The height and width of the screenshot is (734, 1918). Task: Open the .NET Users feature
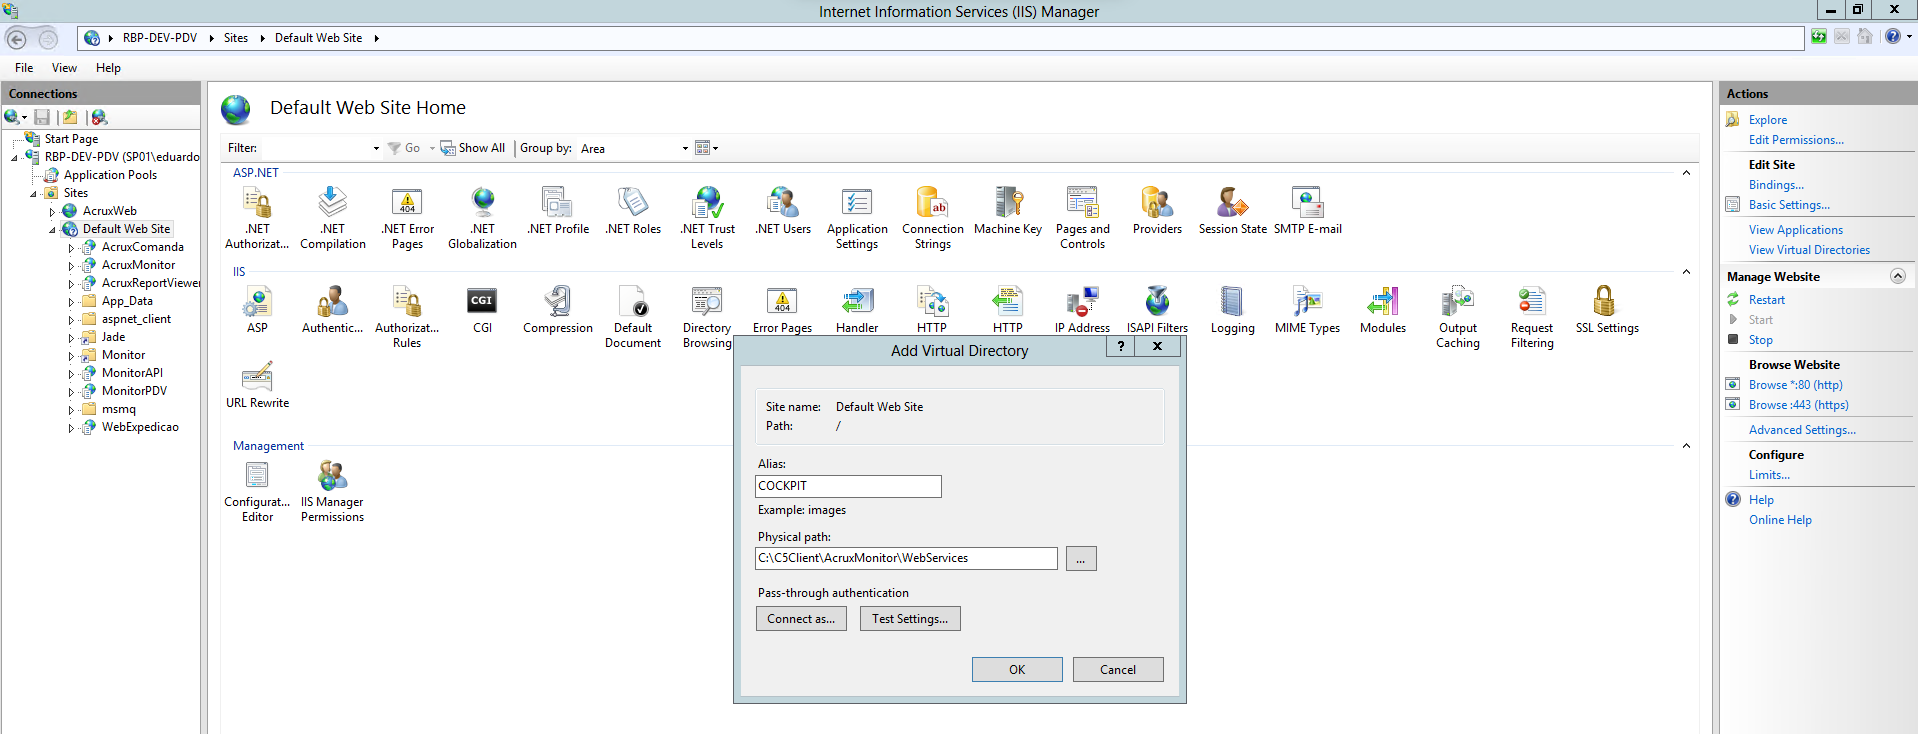pos(783,210)
